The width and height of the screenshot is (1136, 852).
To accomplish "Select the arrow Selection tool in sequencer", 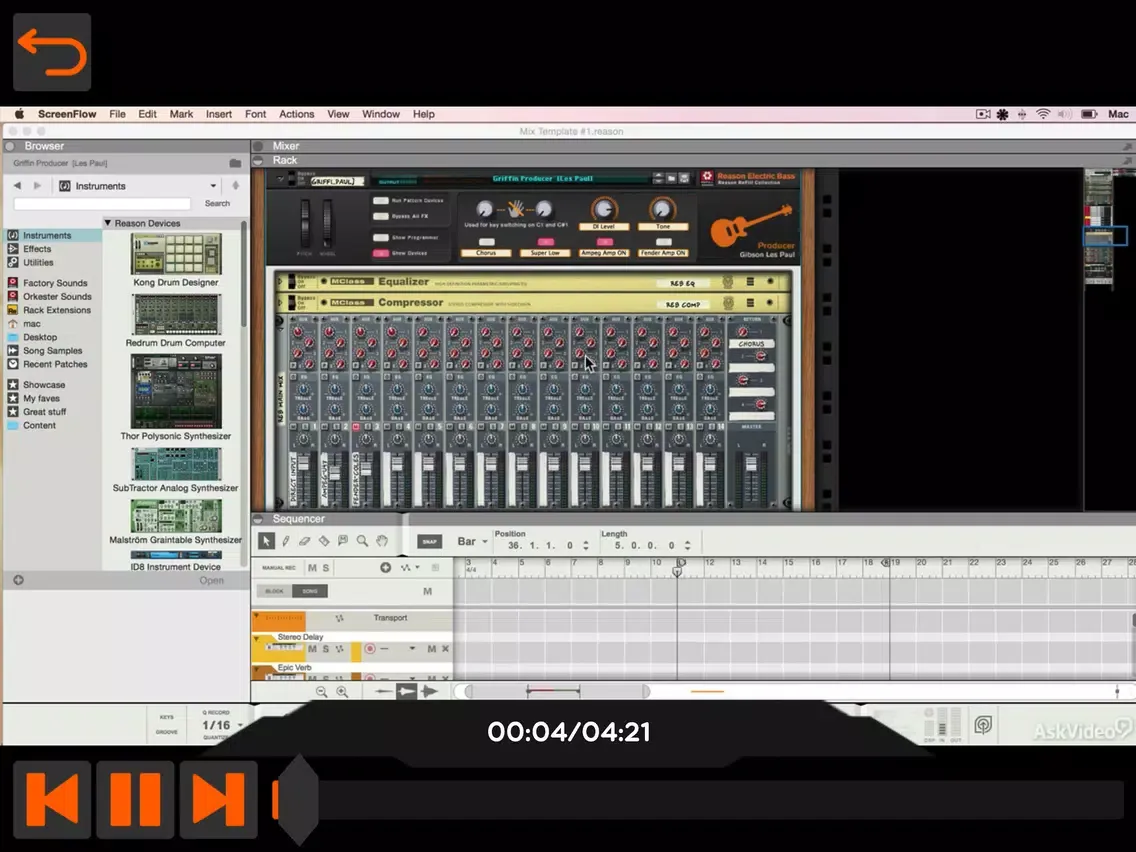I will click(x=266, y=540).
